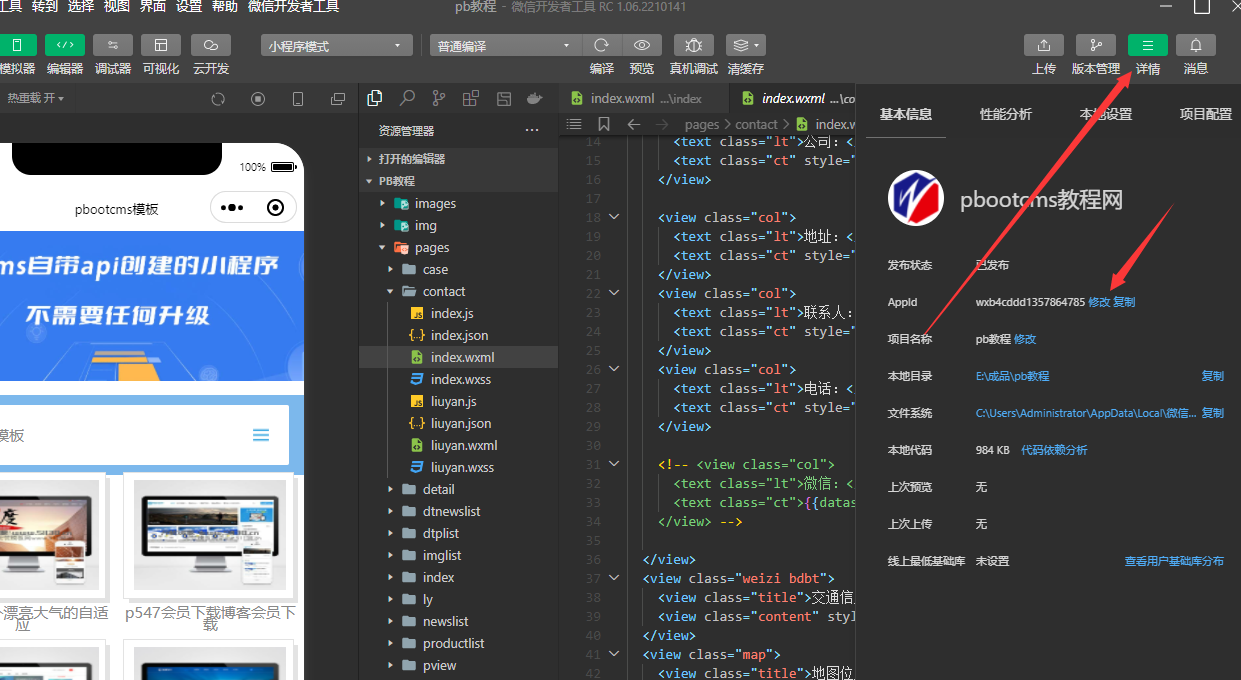Open the 资源管理器 more options ellipsis
This screenshot has width=1241, height=680.
pyautogui.click(x=532, y=131)
